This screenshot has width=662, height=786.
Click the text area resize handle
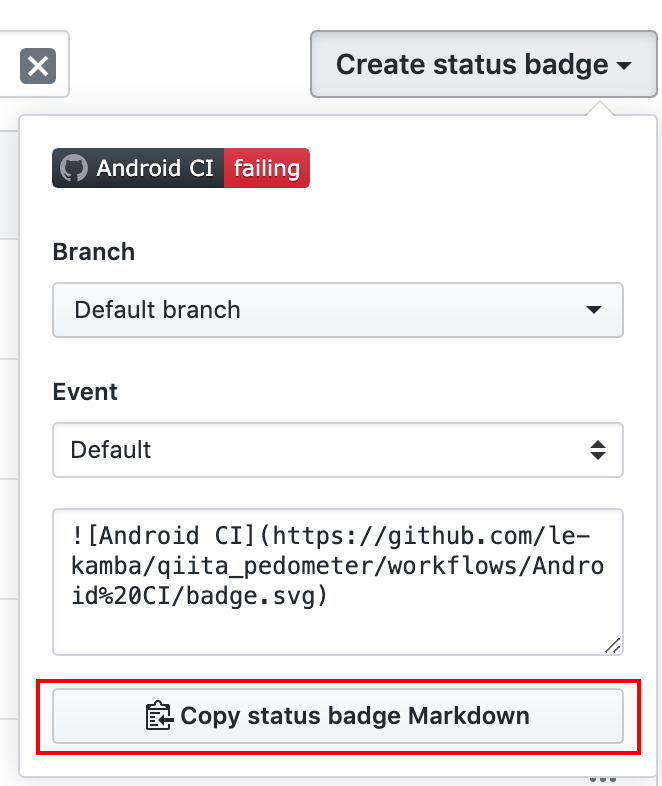point(613,646)
